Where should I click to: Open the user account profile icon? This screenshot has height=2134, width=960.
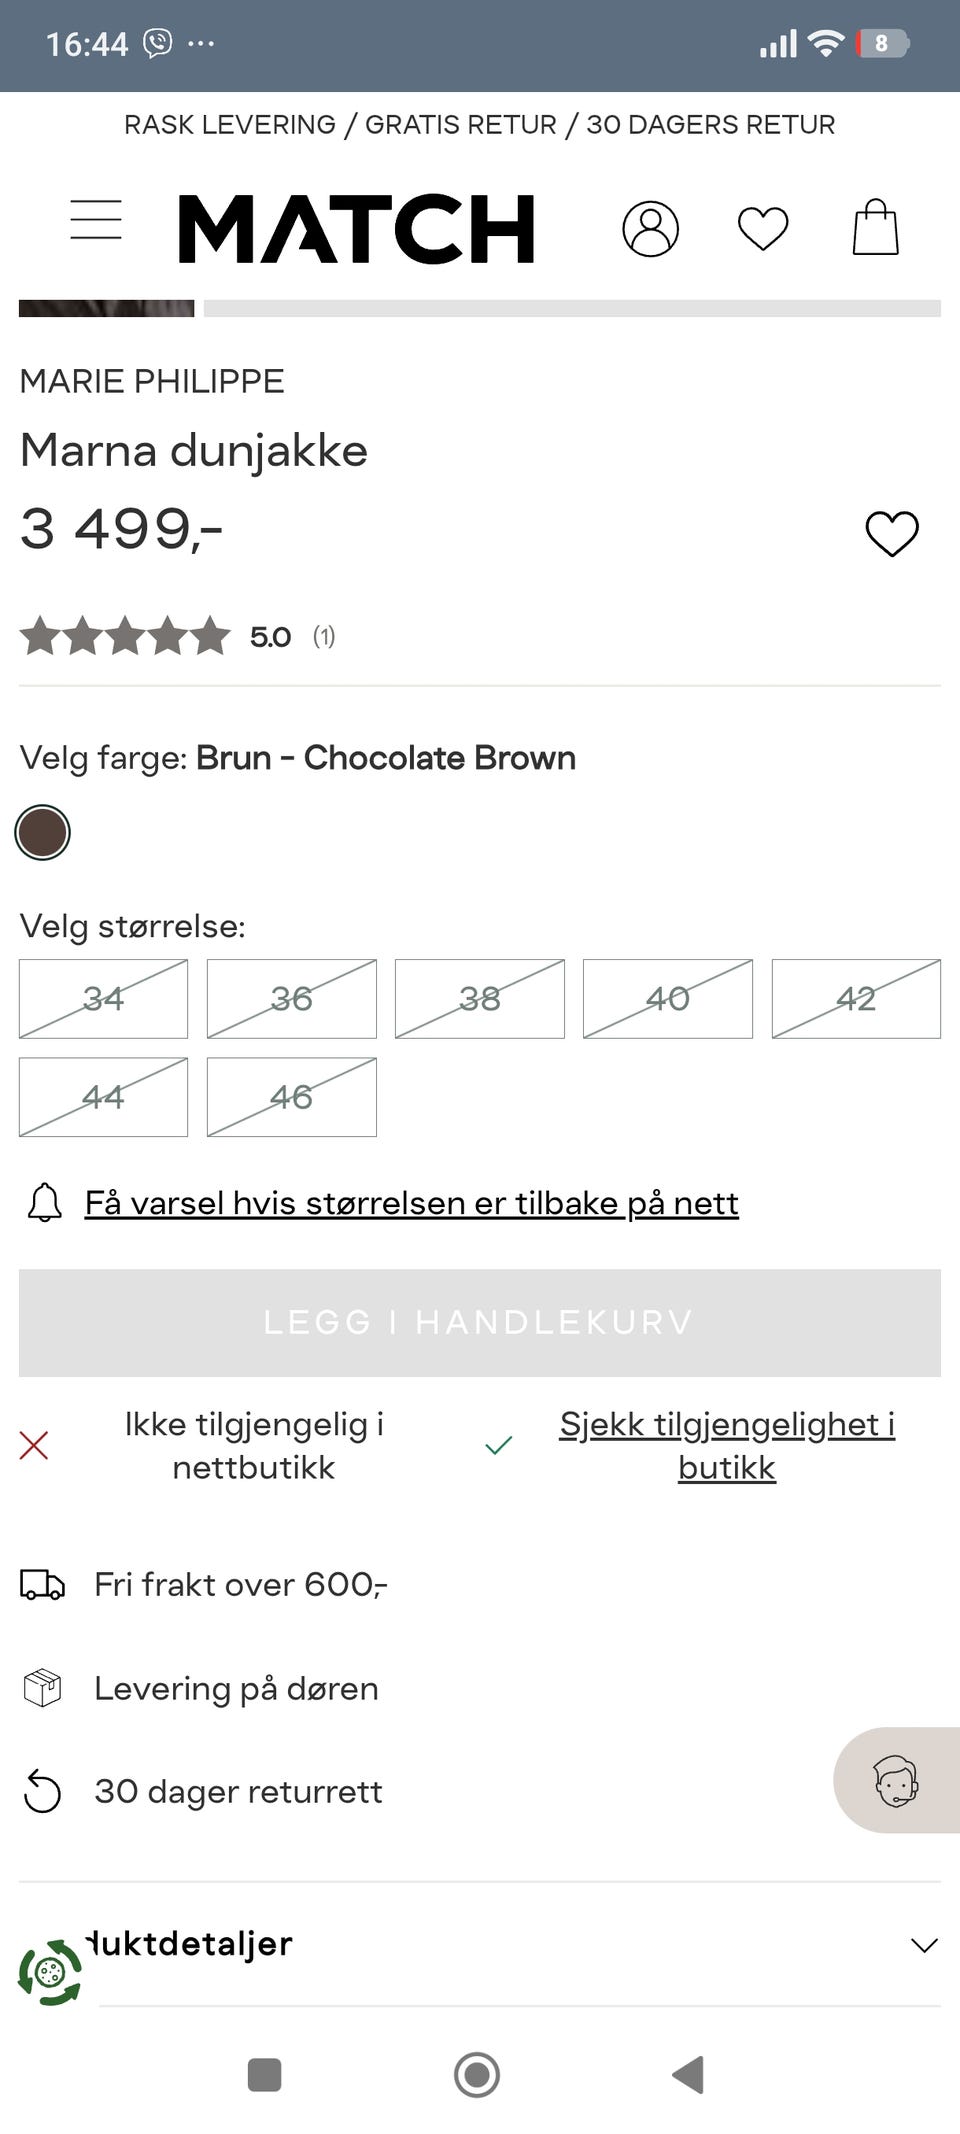[x=650, y=229]
